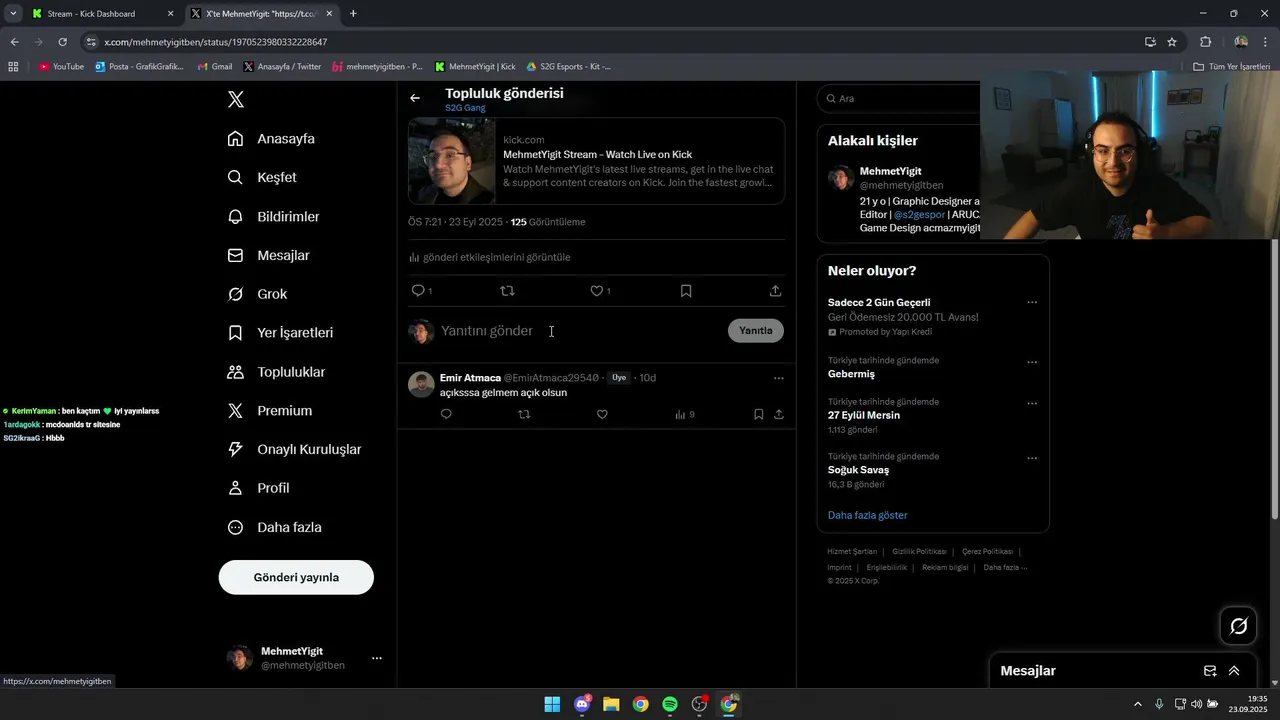Screen dimensions: 1280x720
Task: Open Mesajlar from sidebar
Action: tap(268, 256)
